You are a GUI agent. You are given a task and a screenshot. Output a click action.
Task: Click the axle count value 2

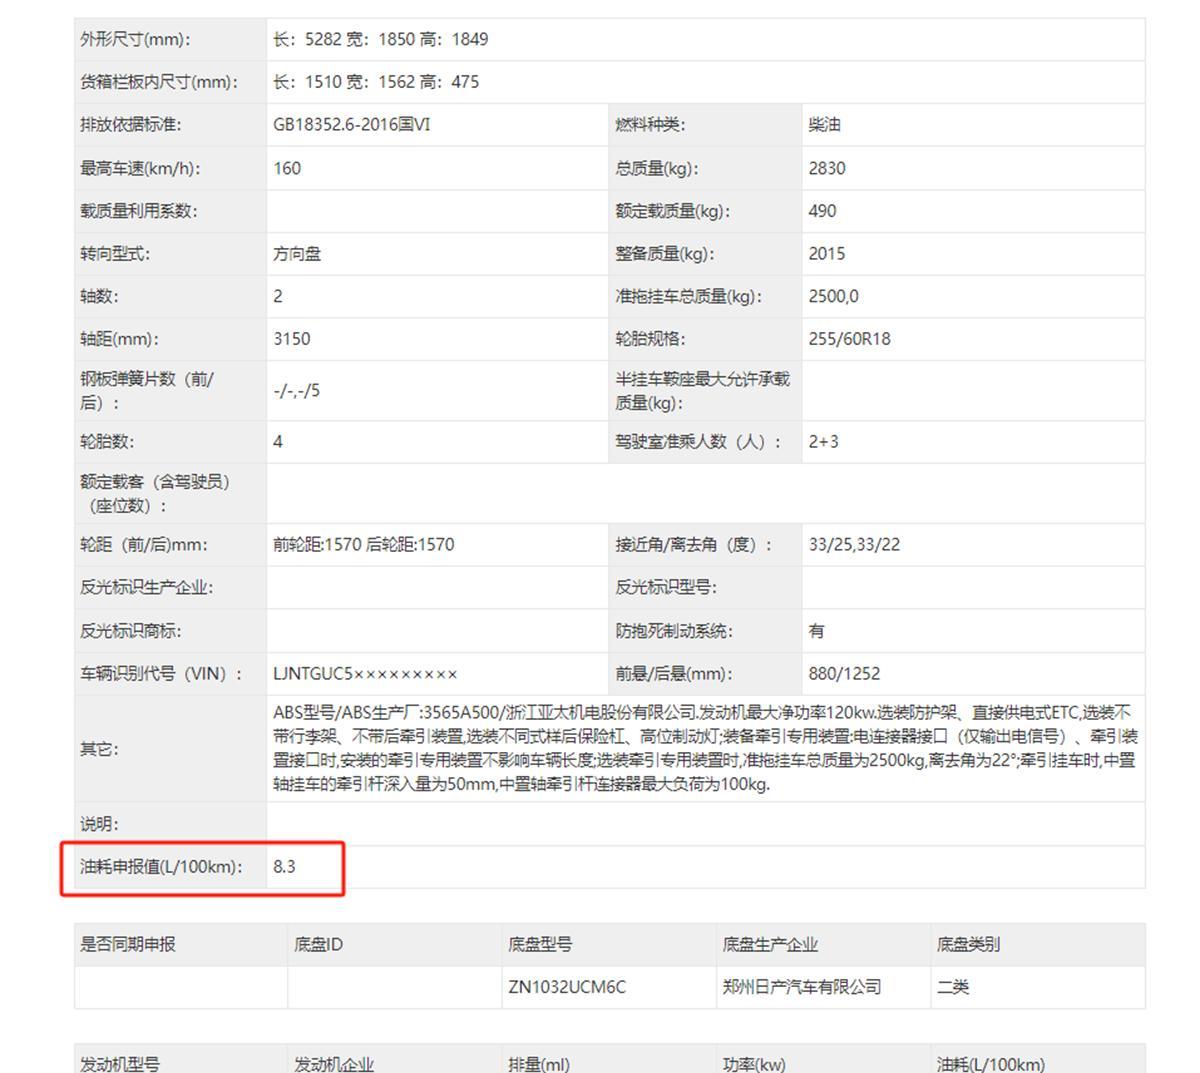point(278,296)
